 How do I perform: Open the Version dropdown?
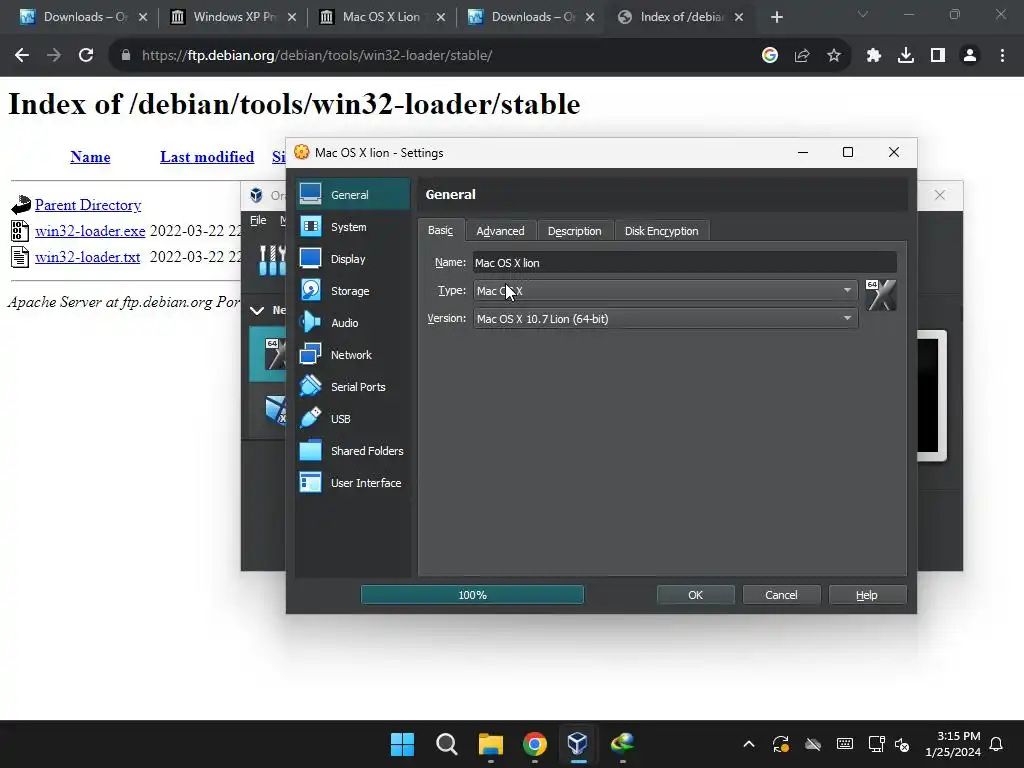click(665, 319)
